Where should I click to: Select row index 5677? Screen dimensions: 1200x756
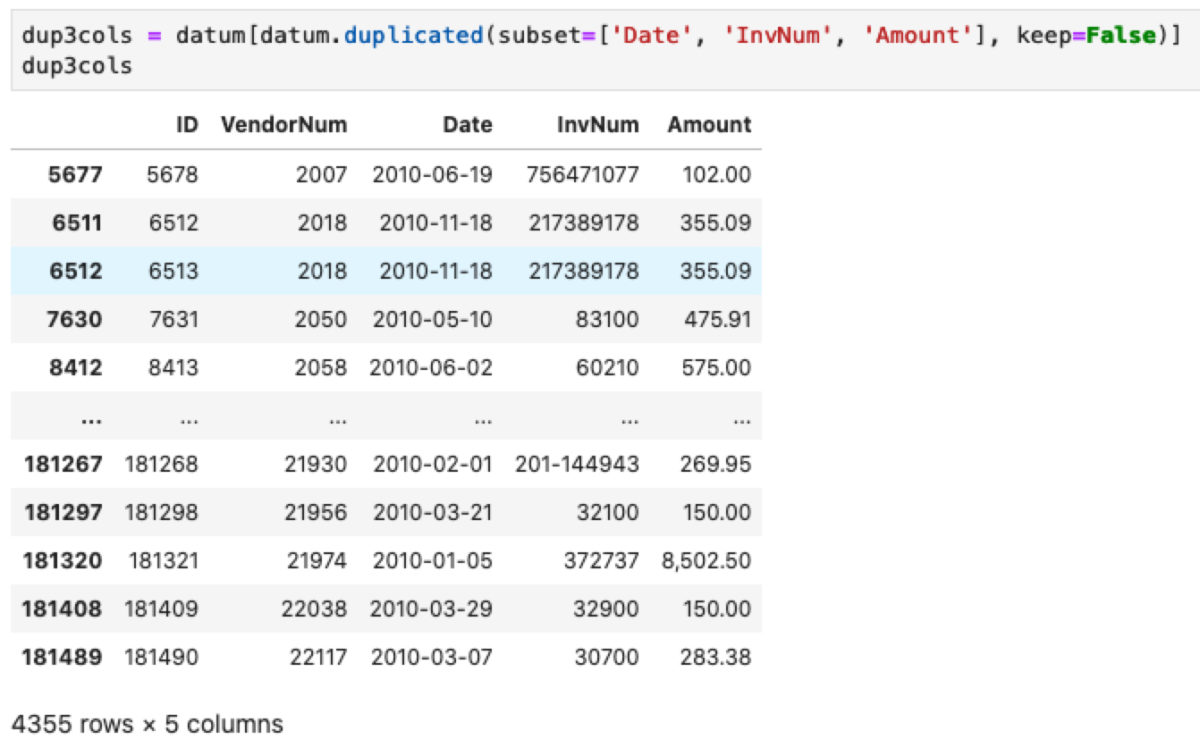tap(75, 175)
